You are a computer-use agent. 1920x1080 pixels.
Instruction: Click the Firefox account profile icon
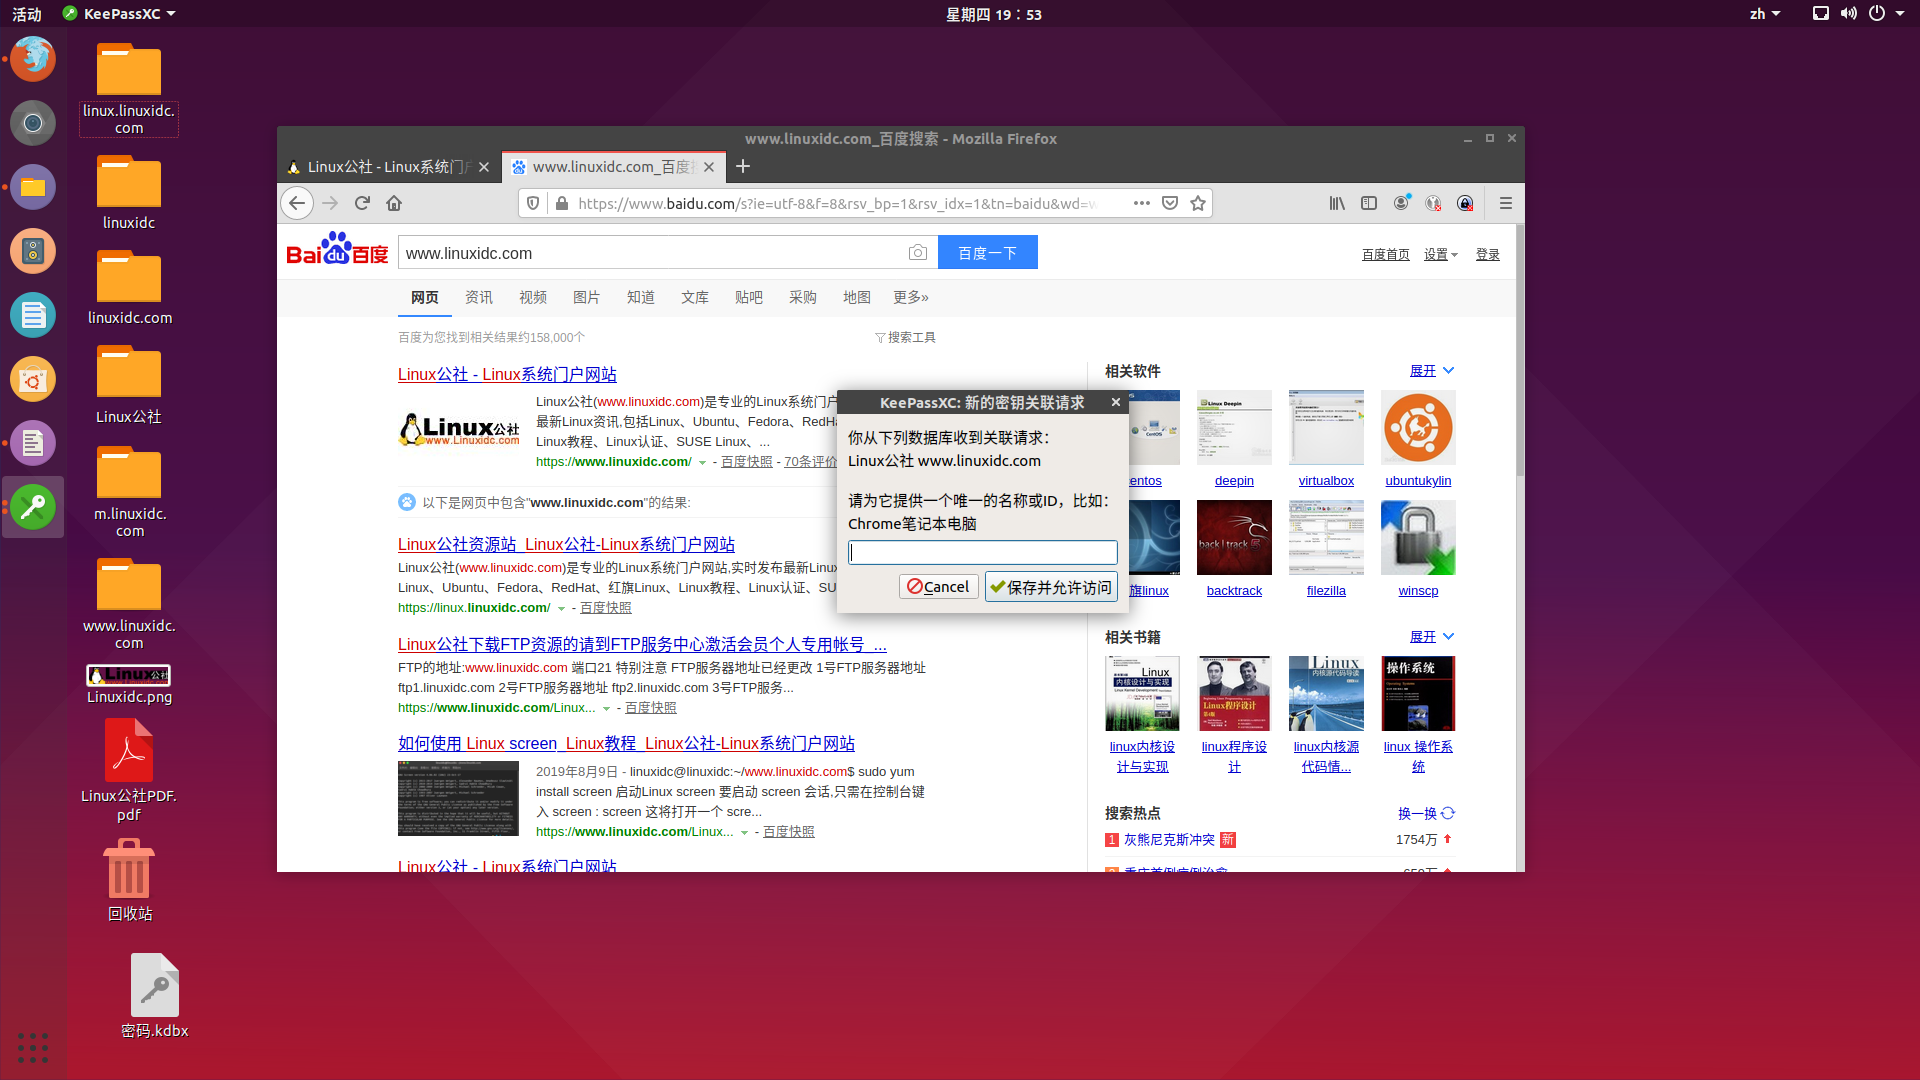1402,203
